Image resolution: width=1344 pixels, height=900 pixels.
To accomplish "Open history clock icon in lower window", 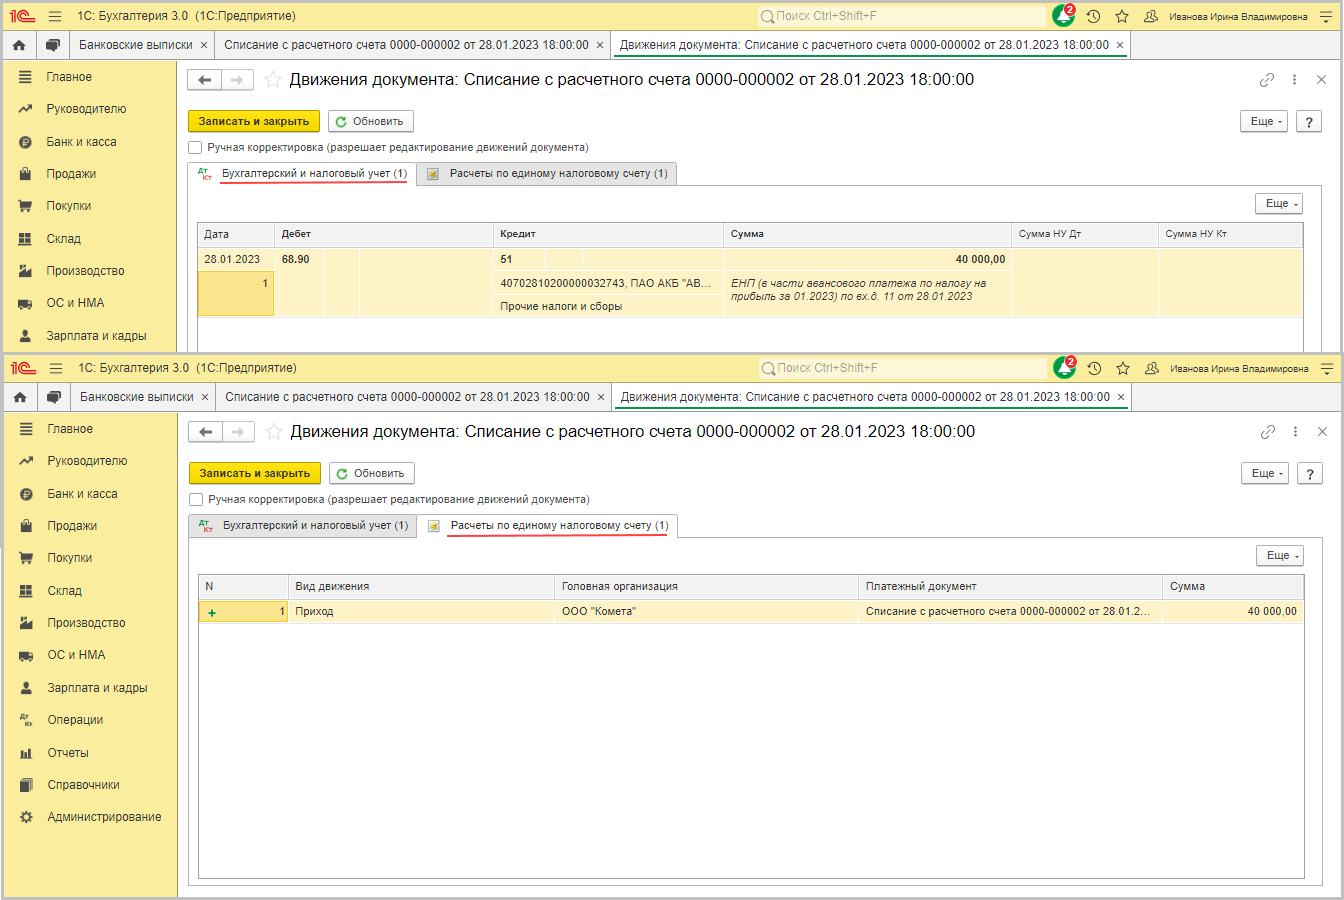I will tap(1094, 368).
